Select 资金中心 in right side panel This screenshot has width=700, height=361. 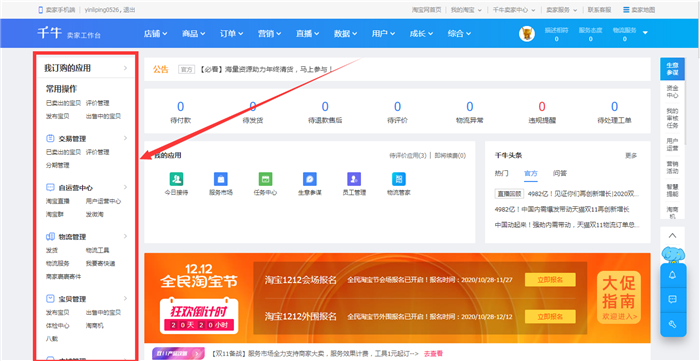click(x=672, y=91)
